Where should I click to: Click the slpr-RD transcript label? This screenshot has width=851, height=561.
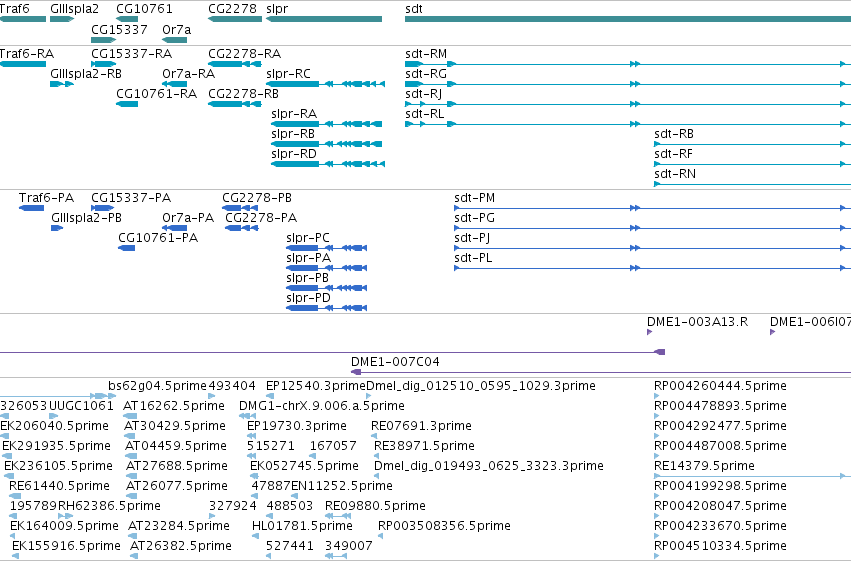coord(294,154)
